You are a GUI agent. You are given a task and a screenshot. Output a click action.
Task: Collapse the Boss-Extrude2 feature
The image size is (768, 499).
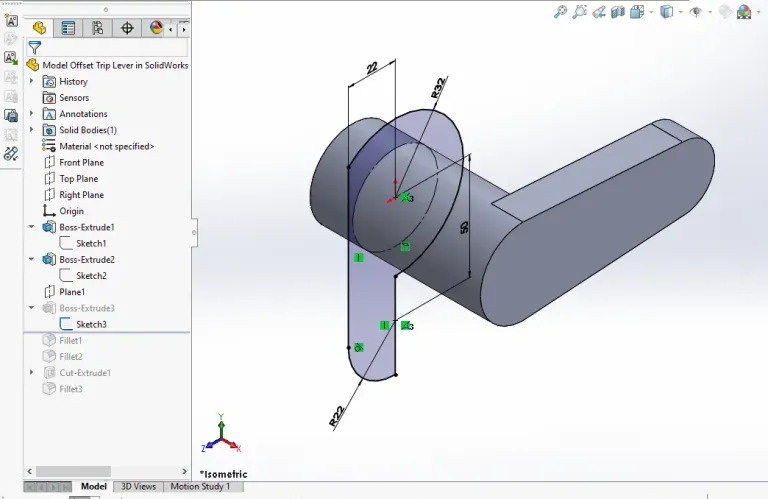click(32, 259)
